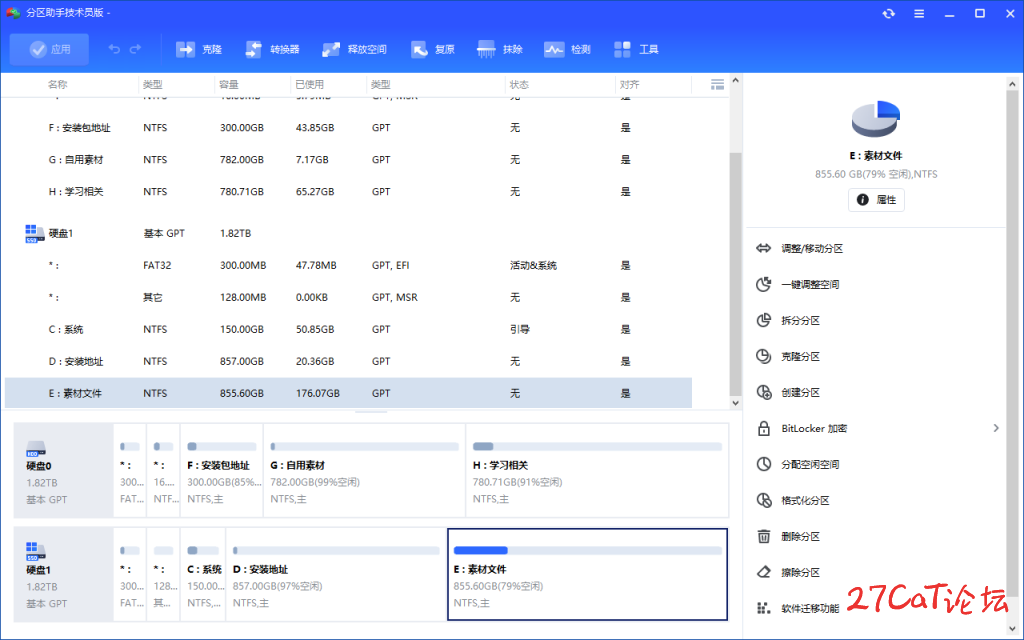Select the 抹除 (Wipe) toolbar icon
This screenshot has height=640, width=1024.
click(x=486, y=49)
